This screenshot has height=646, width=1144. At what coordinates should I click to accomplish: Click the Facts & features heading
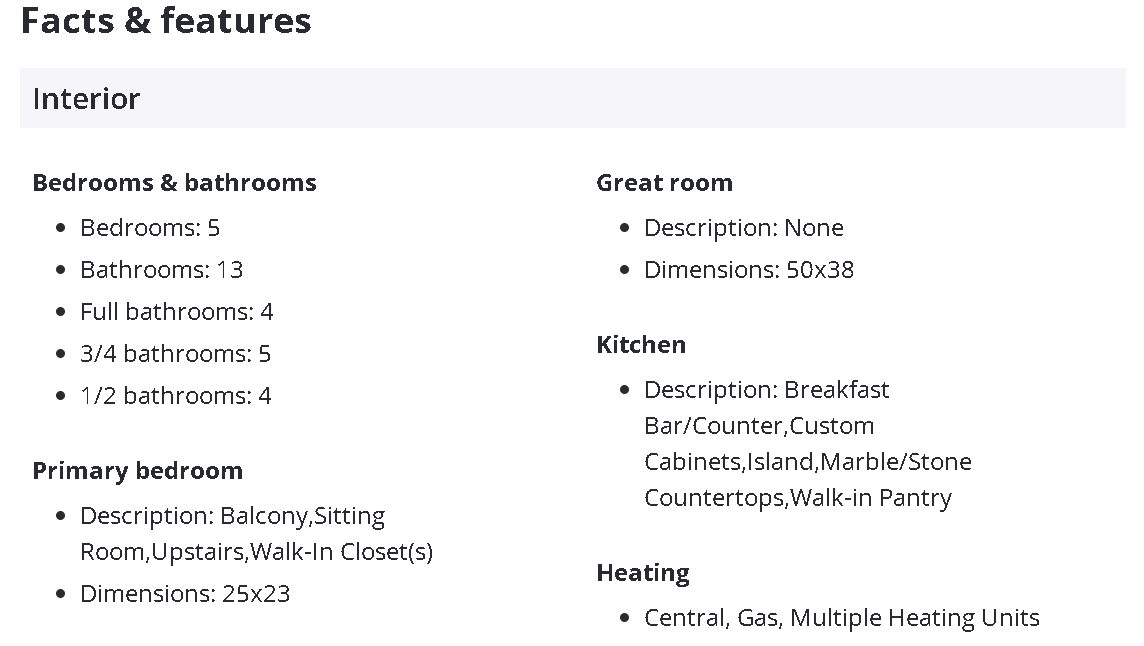pyautogui.click(x=166, y=21)
